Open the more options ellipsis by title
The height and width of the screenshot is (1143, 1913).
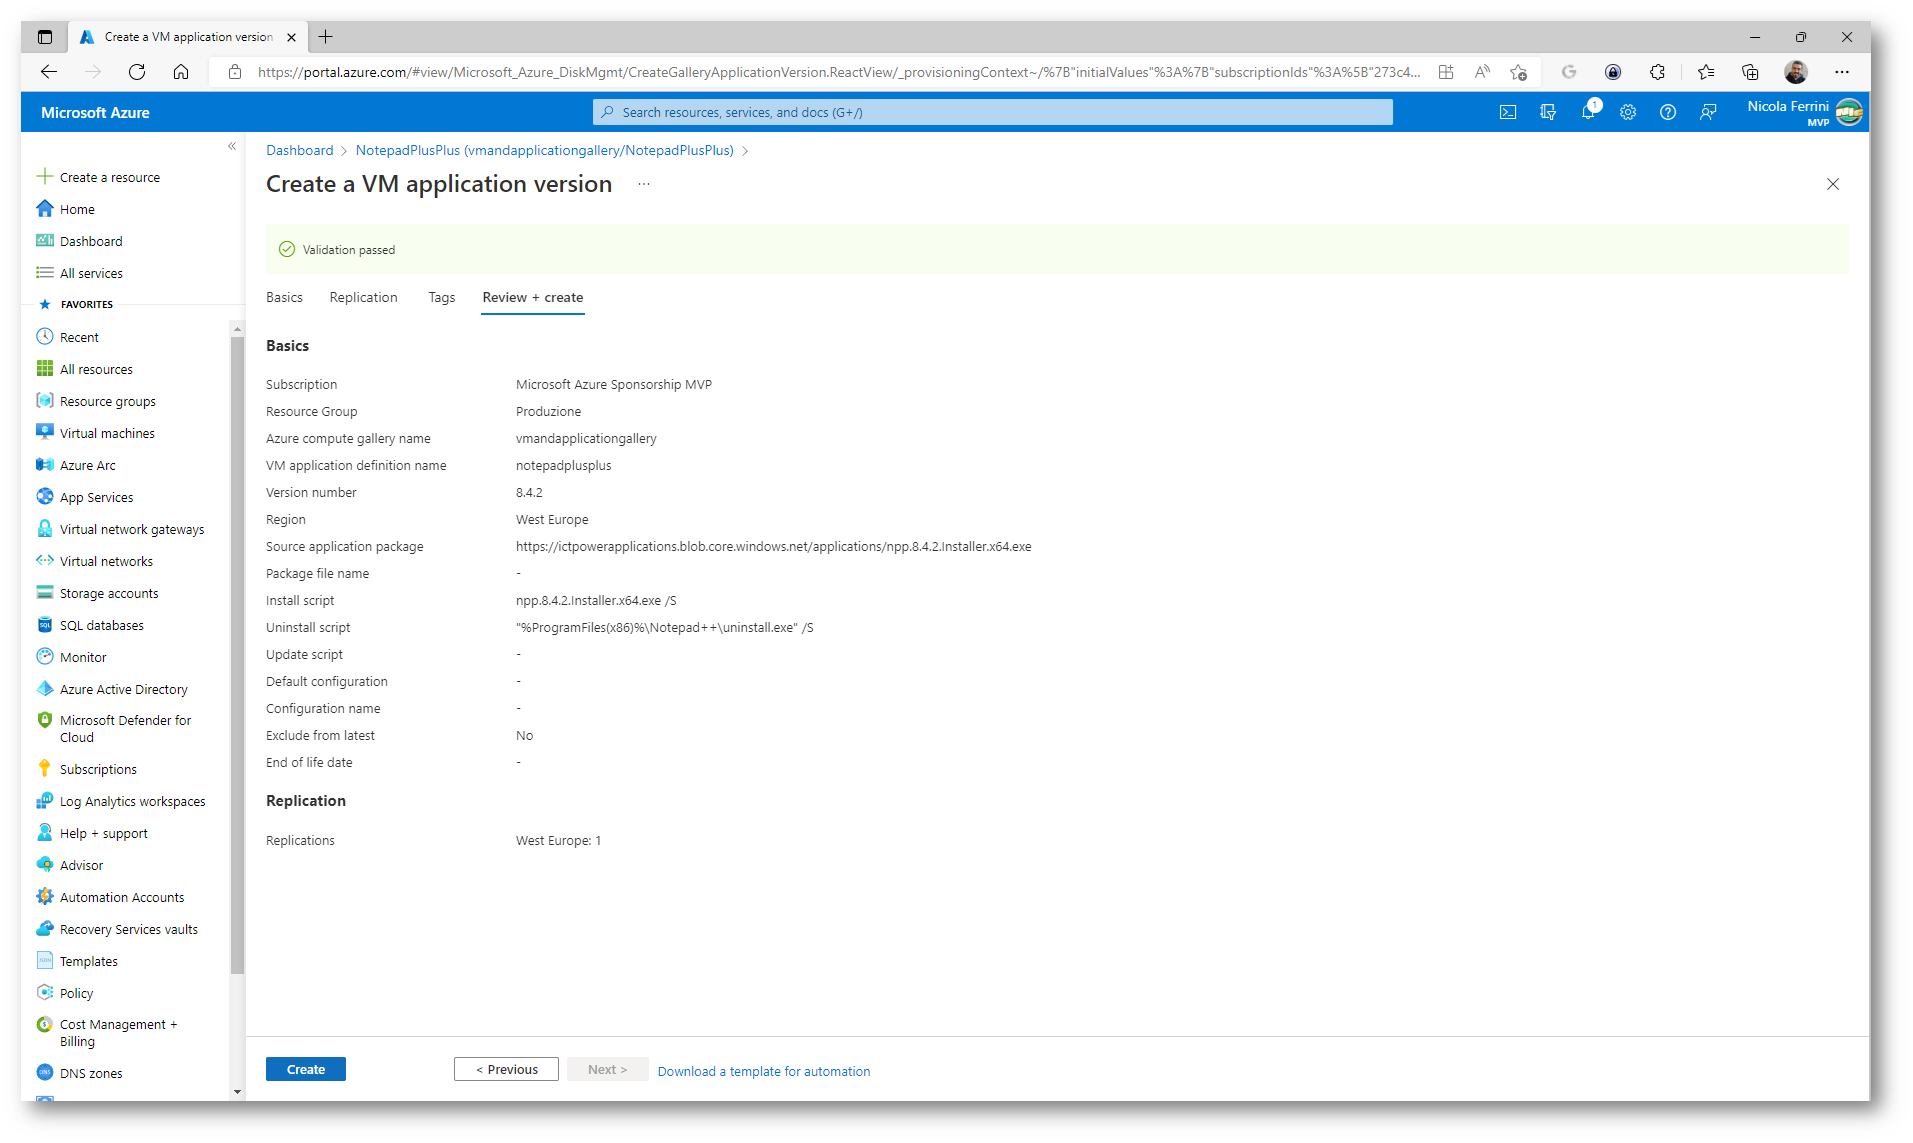click(644, 184)
